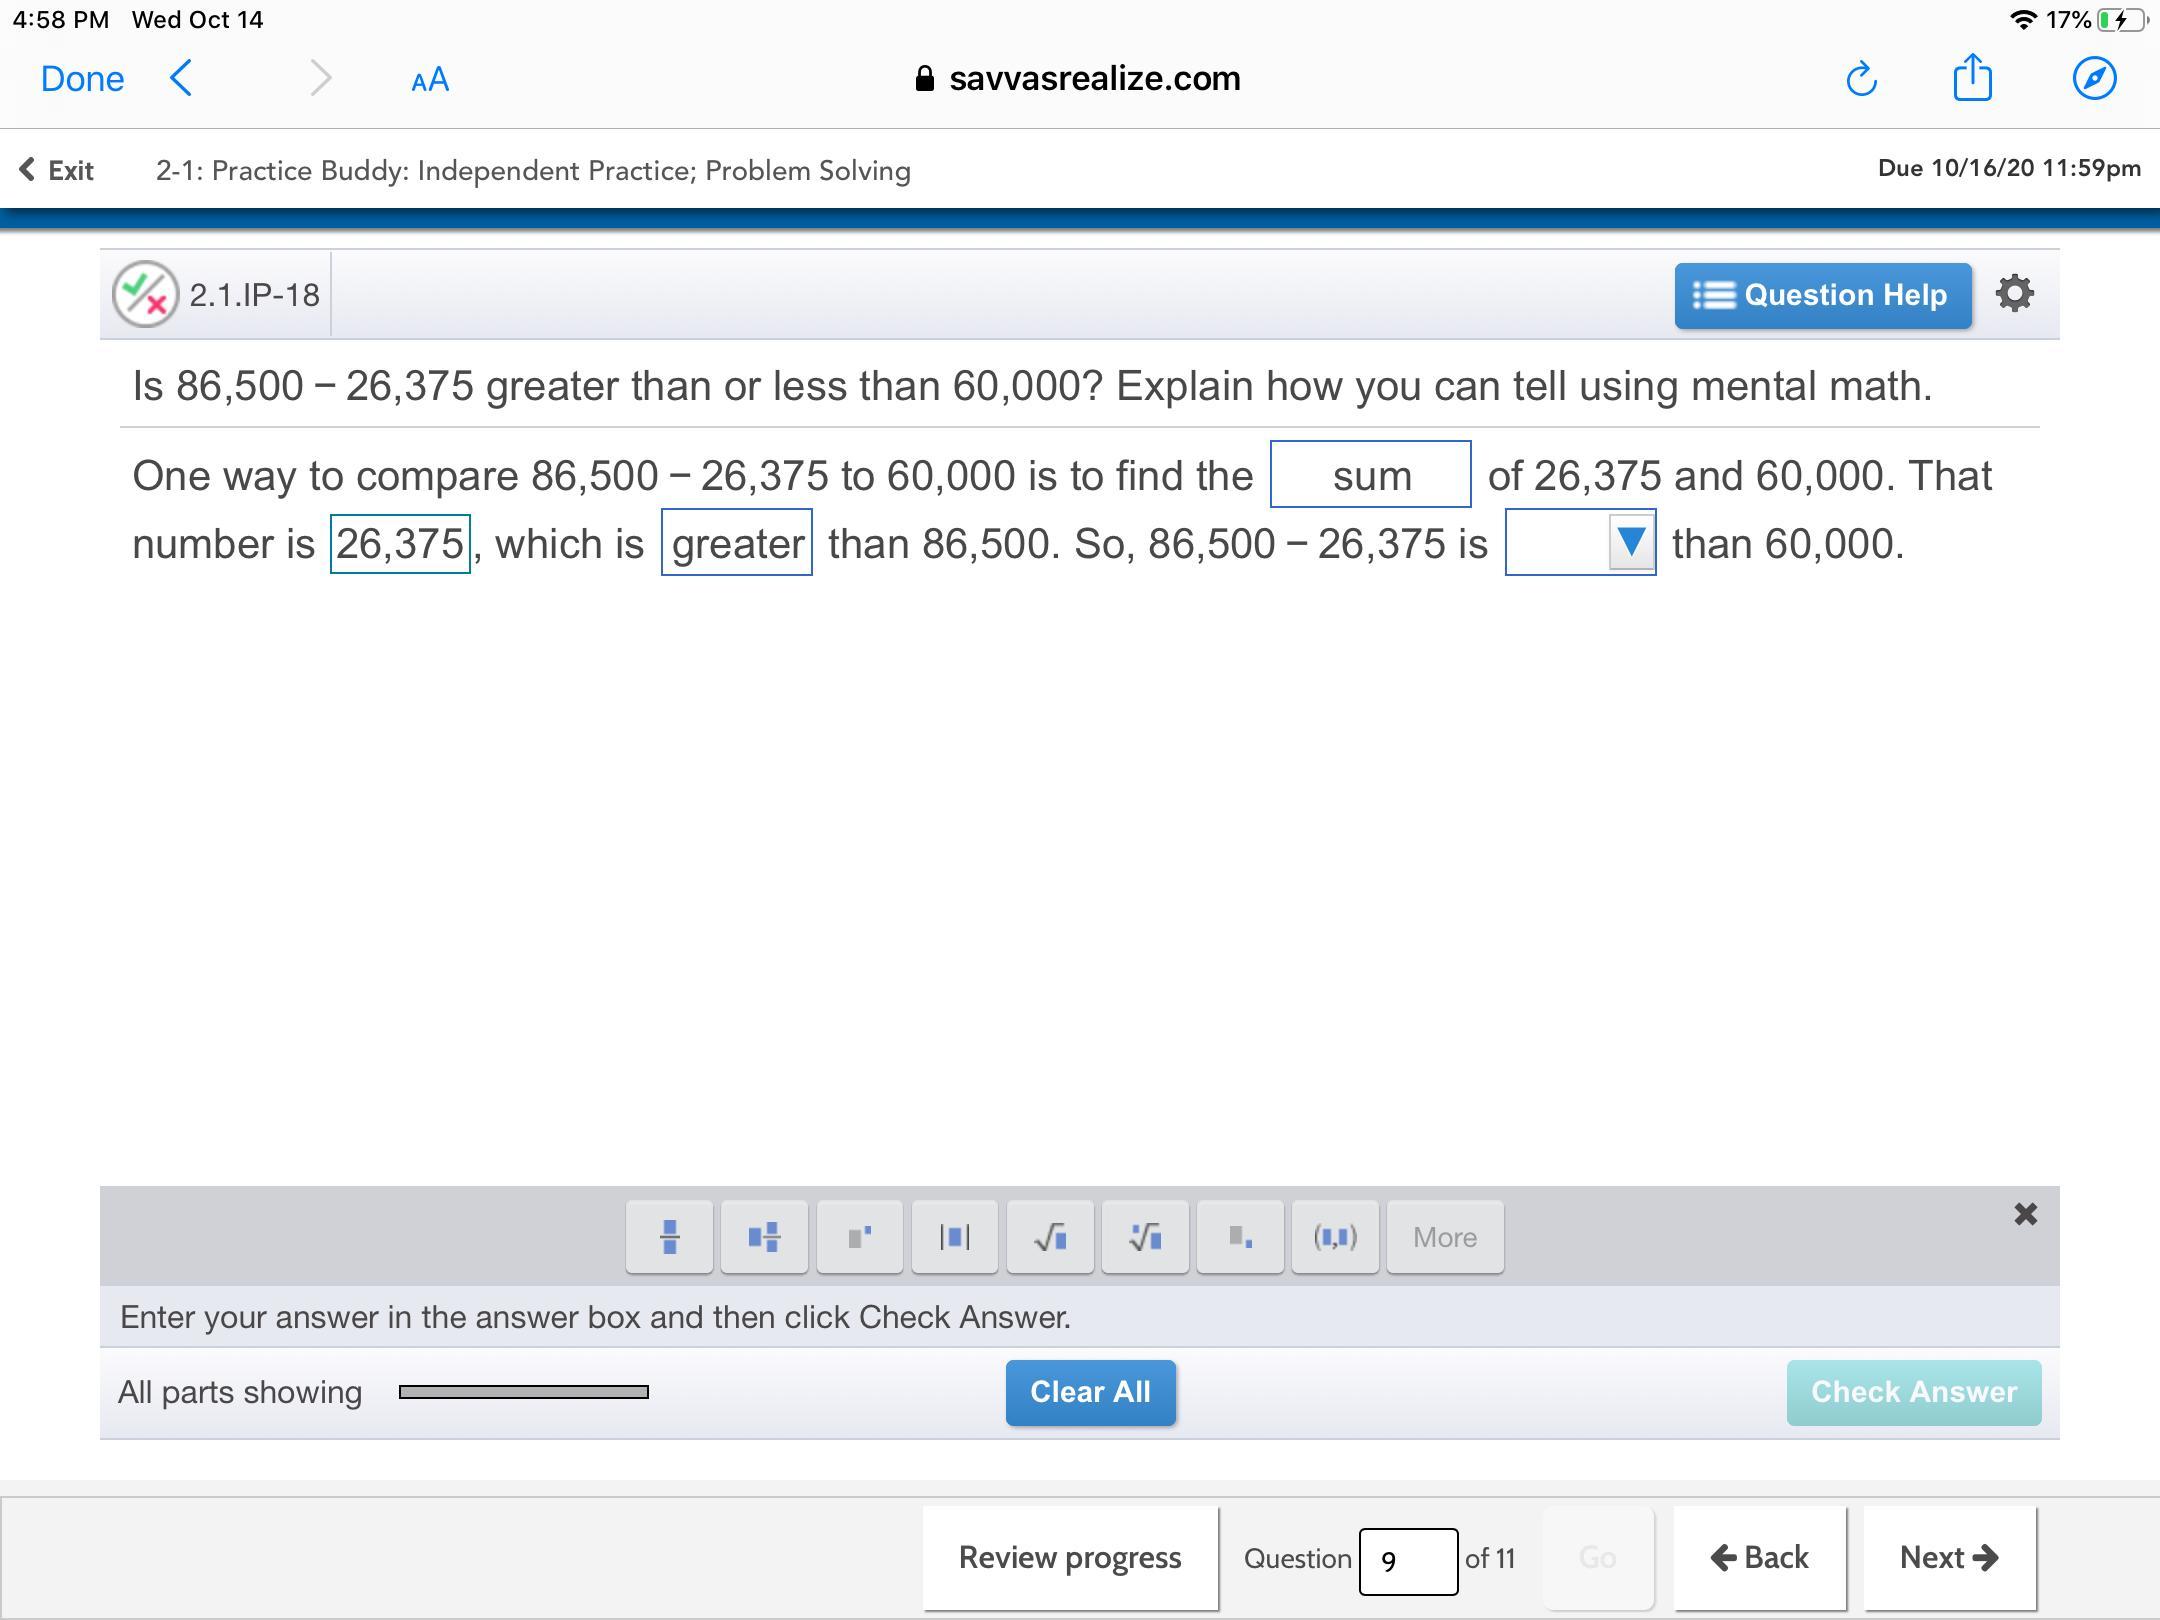
Task: Insert an ordered pair template
Action: point(1334,1237)
